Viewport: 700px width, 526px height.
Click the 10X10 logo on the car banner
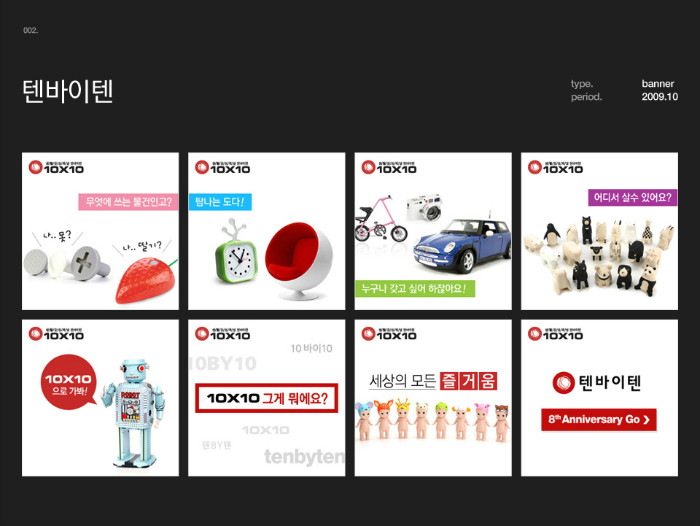389,167
